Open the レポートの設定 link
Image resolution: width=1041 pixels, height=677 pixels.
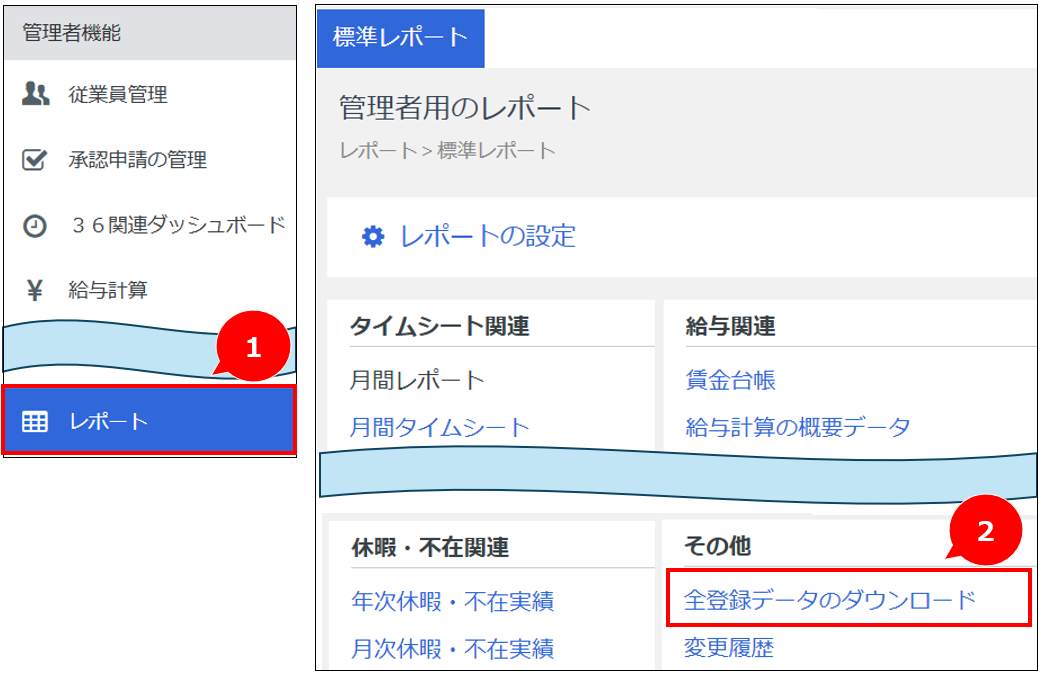[488, 237]
